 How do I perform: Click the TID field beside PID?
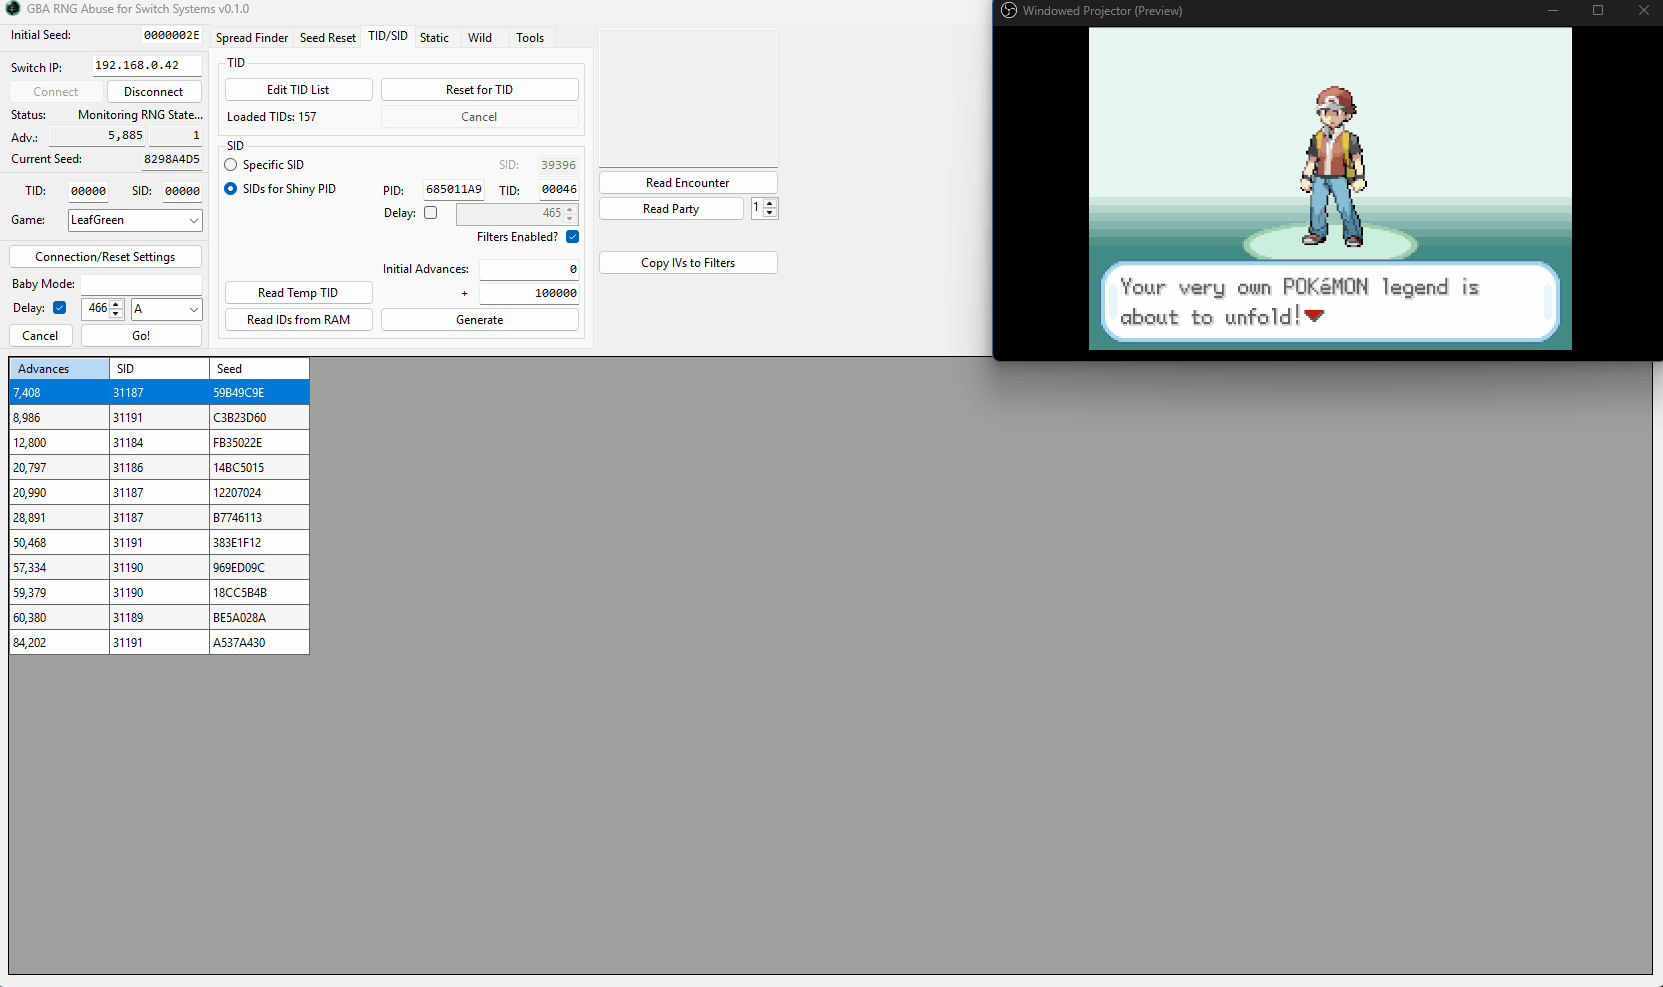(x=559, y=190)
